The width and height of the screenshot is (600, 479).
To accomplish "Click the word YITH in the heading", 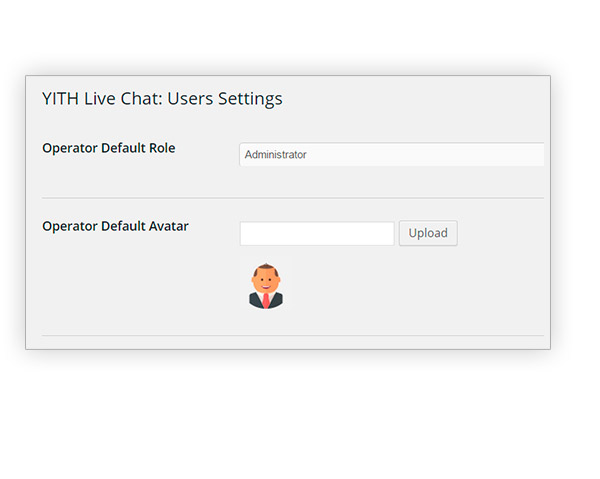I will tap(60, 99).
